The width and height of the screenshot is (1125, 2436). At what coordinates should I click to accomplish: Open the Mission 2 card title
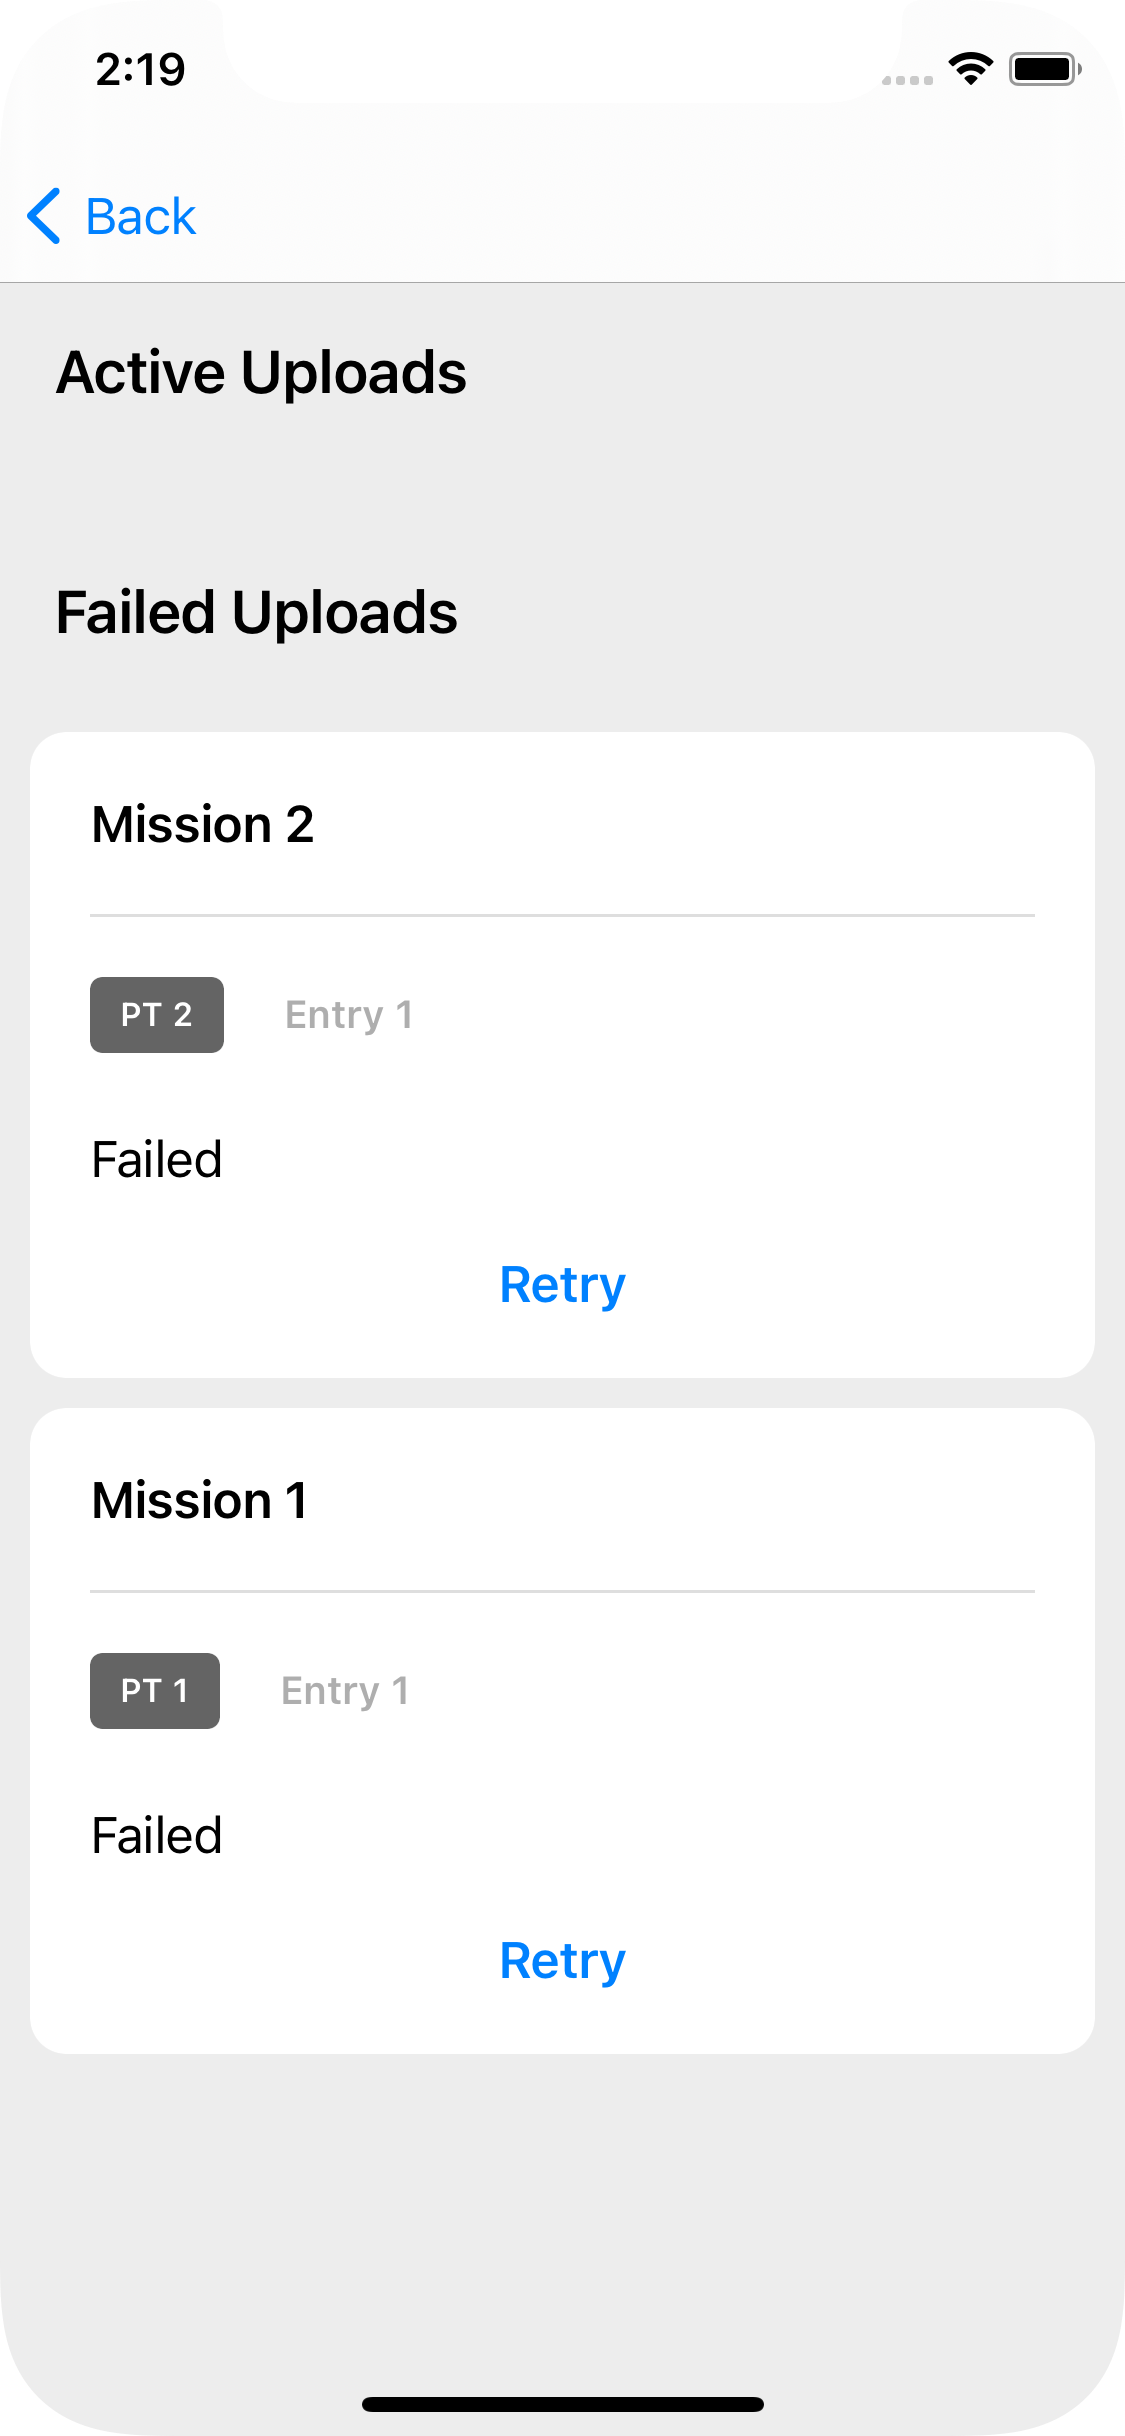tap(203, 825)
